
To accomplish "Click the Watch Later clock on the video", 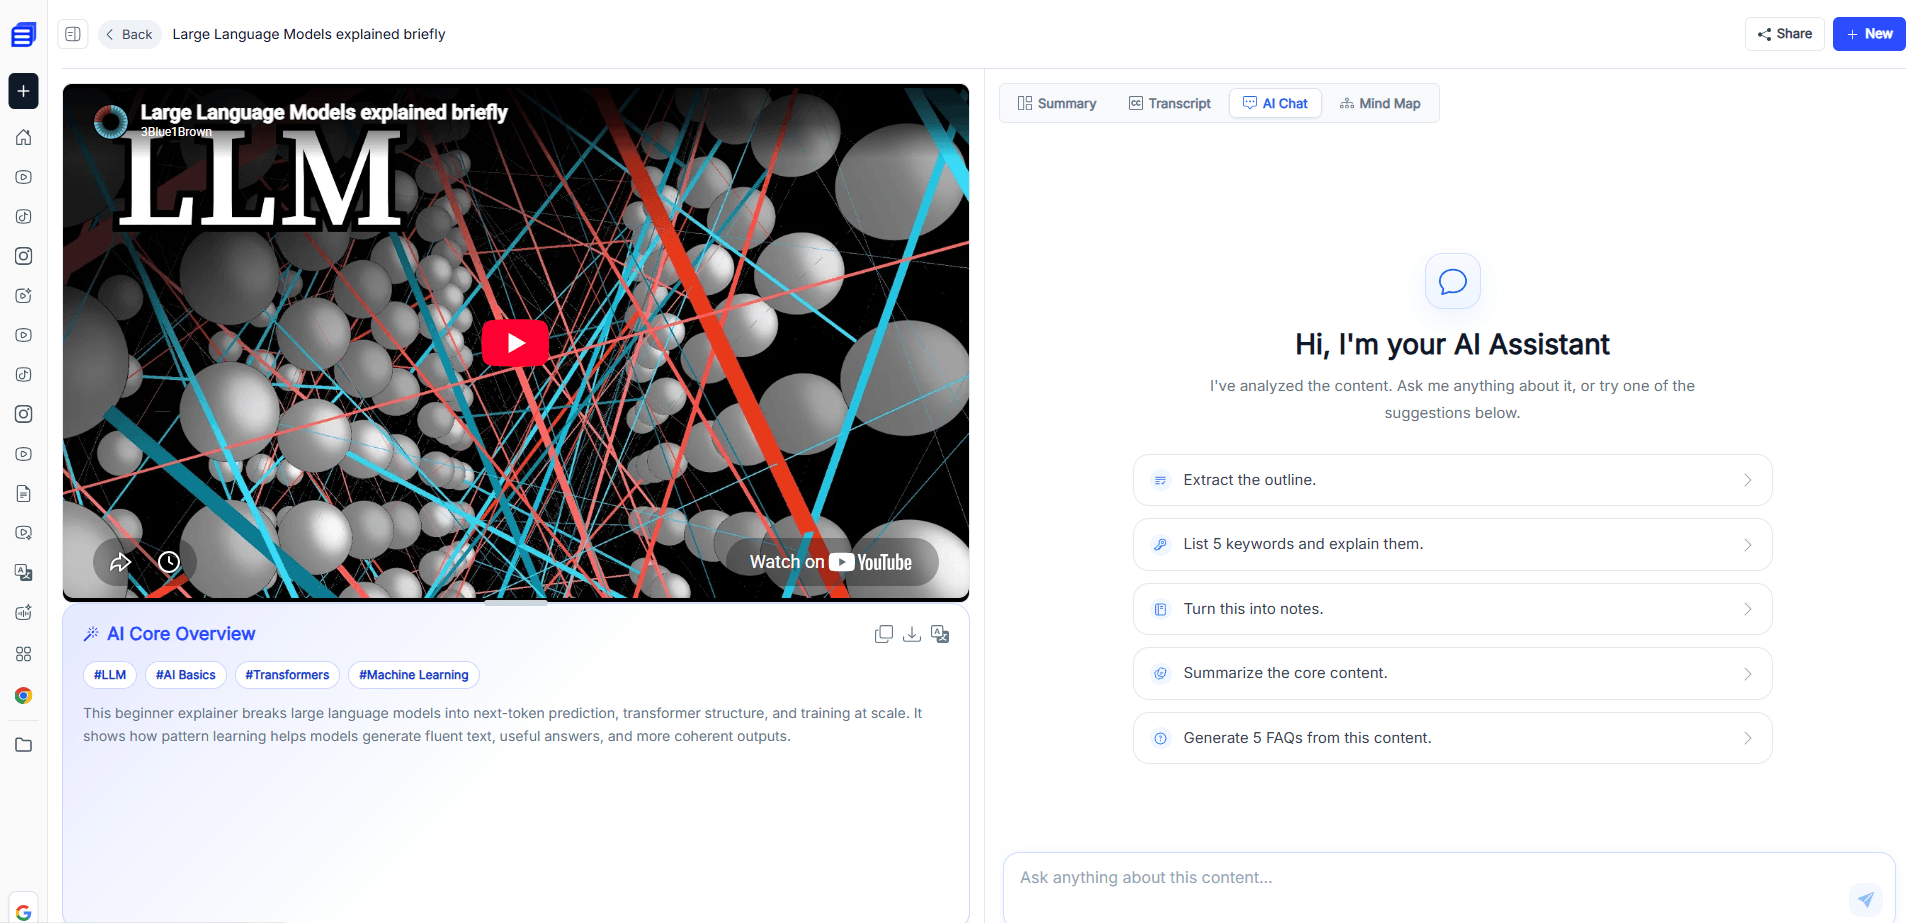I will click(x=169, y=562).
